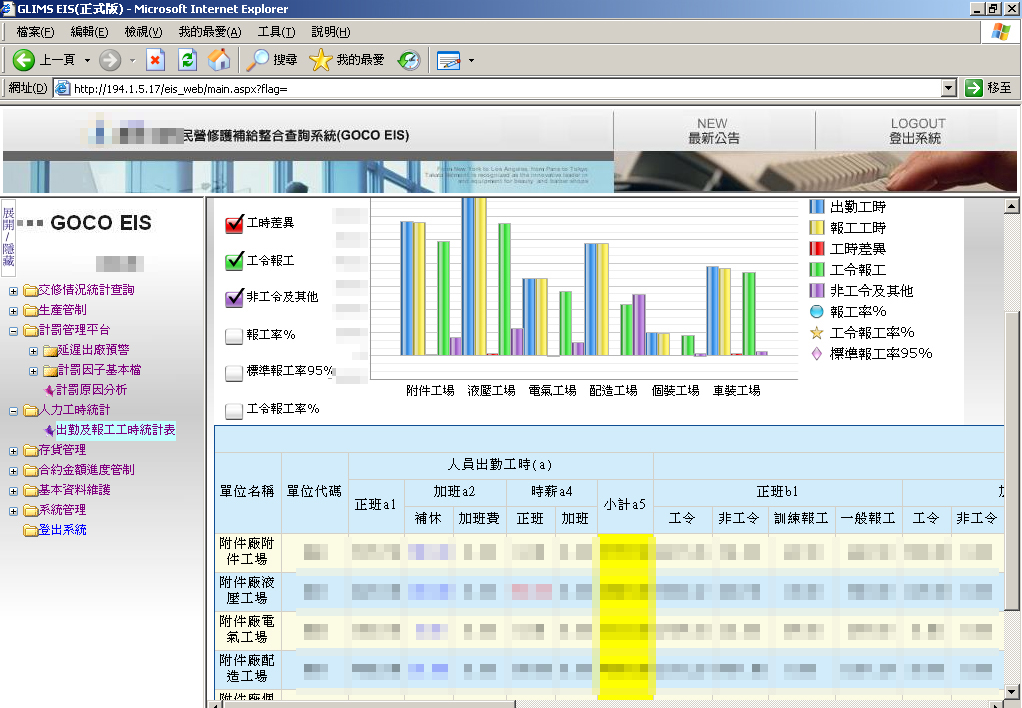Expand the 交修情況統計查詢 tree node
This screenshot has height=708, width=1022.
14,291
